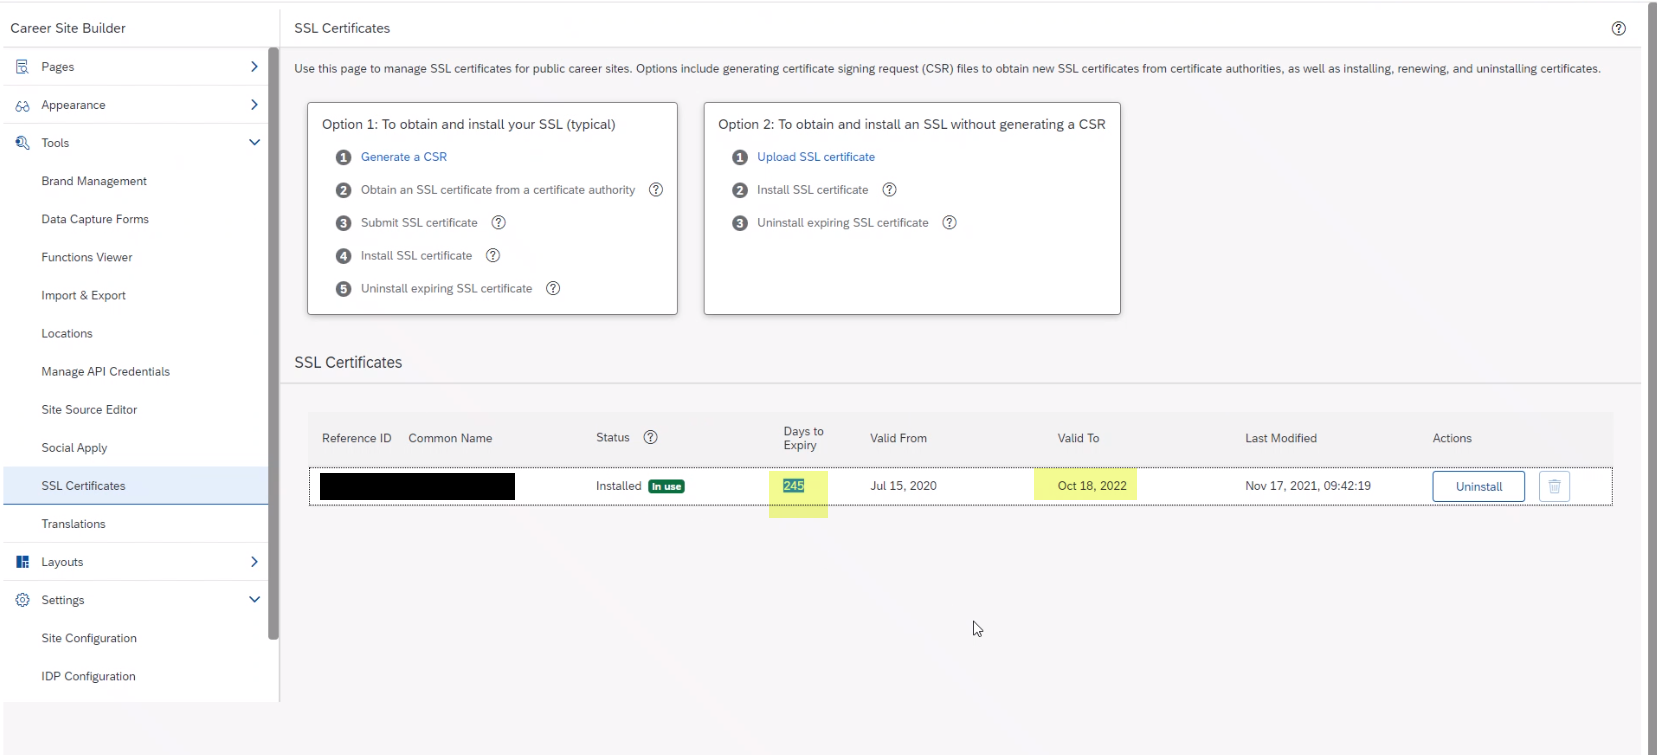1657x755 pixels.
Task: Click the Days to Expiry value 245
Action: point(793,486)
